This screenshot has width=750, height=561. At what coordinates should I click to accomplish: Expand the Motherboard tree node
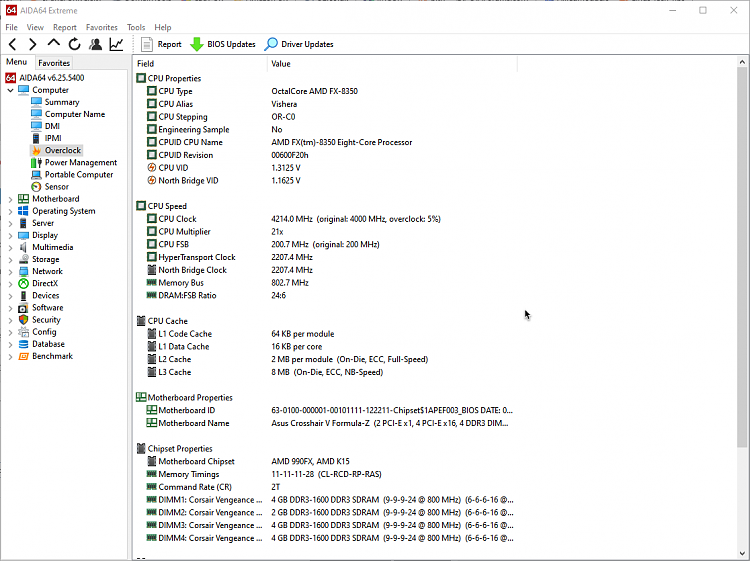[x=10, y=199]
